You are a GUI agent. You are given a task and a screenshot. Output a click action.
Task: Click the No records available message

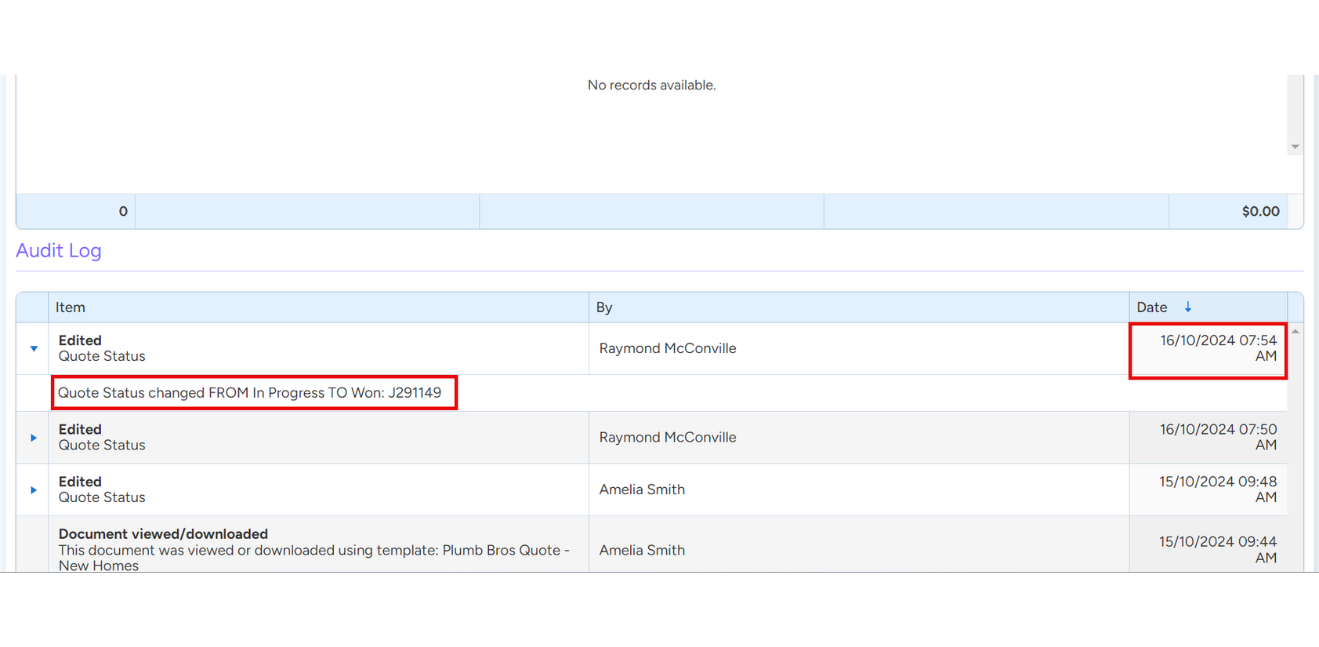[x=651, y=86]
